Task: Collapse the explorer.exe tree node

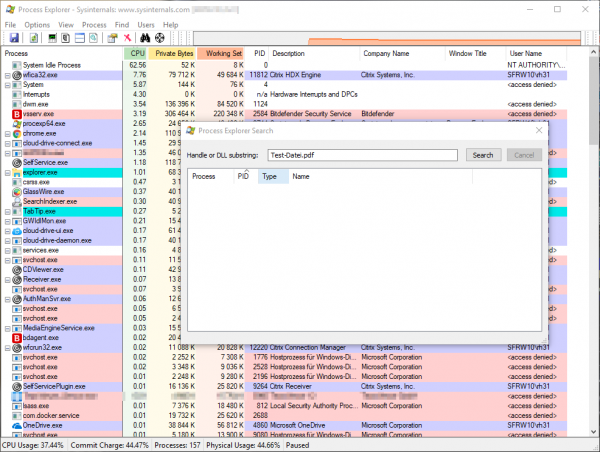Action: point(7,173)
